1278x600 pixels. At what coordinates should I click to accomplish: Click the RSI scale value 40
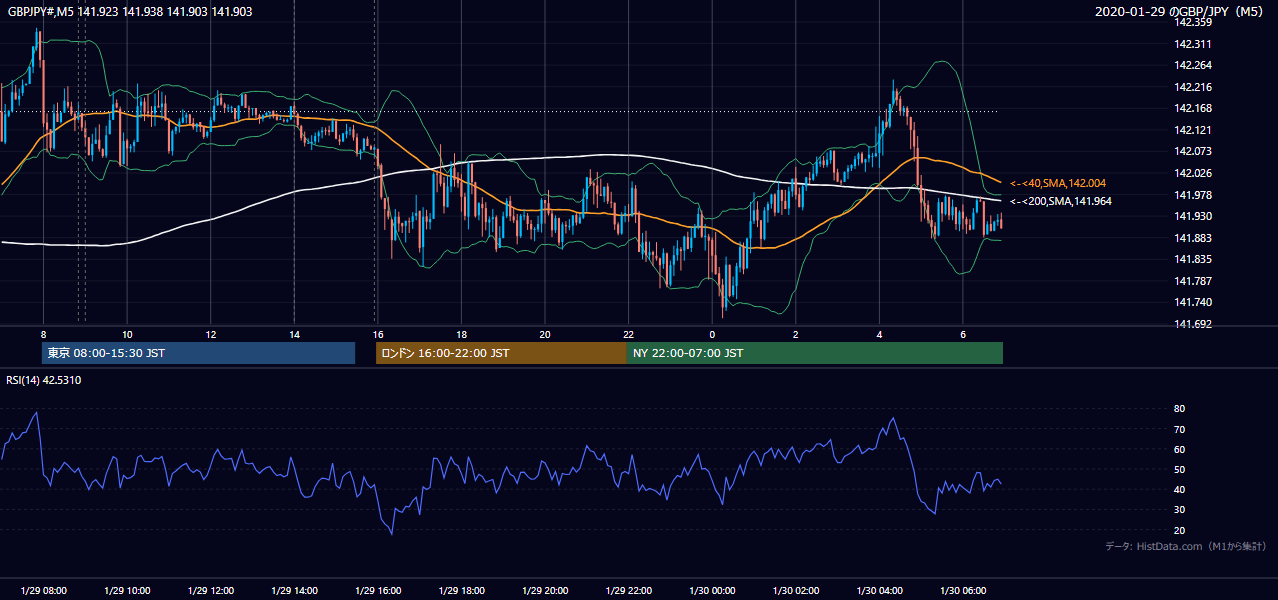(1180, 489)
